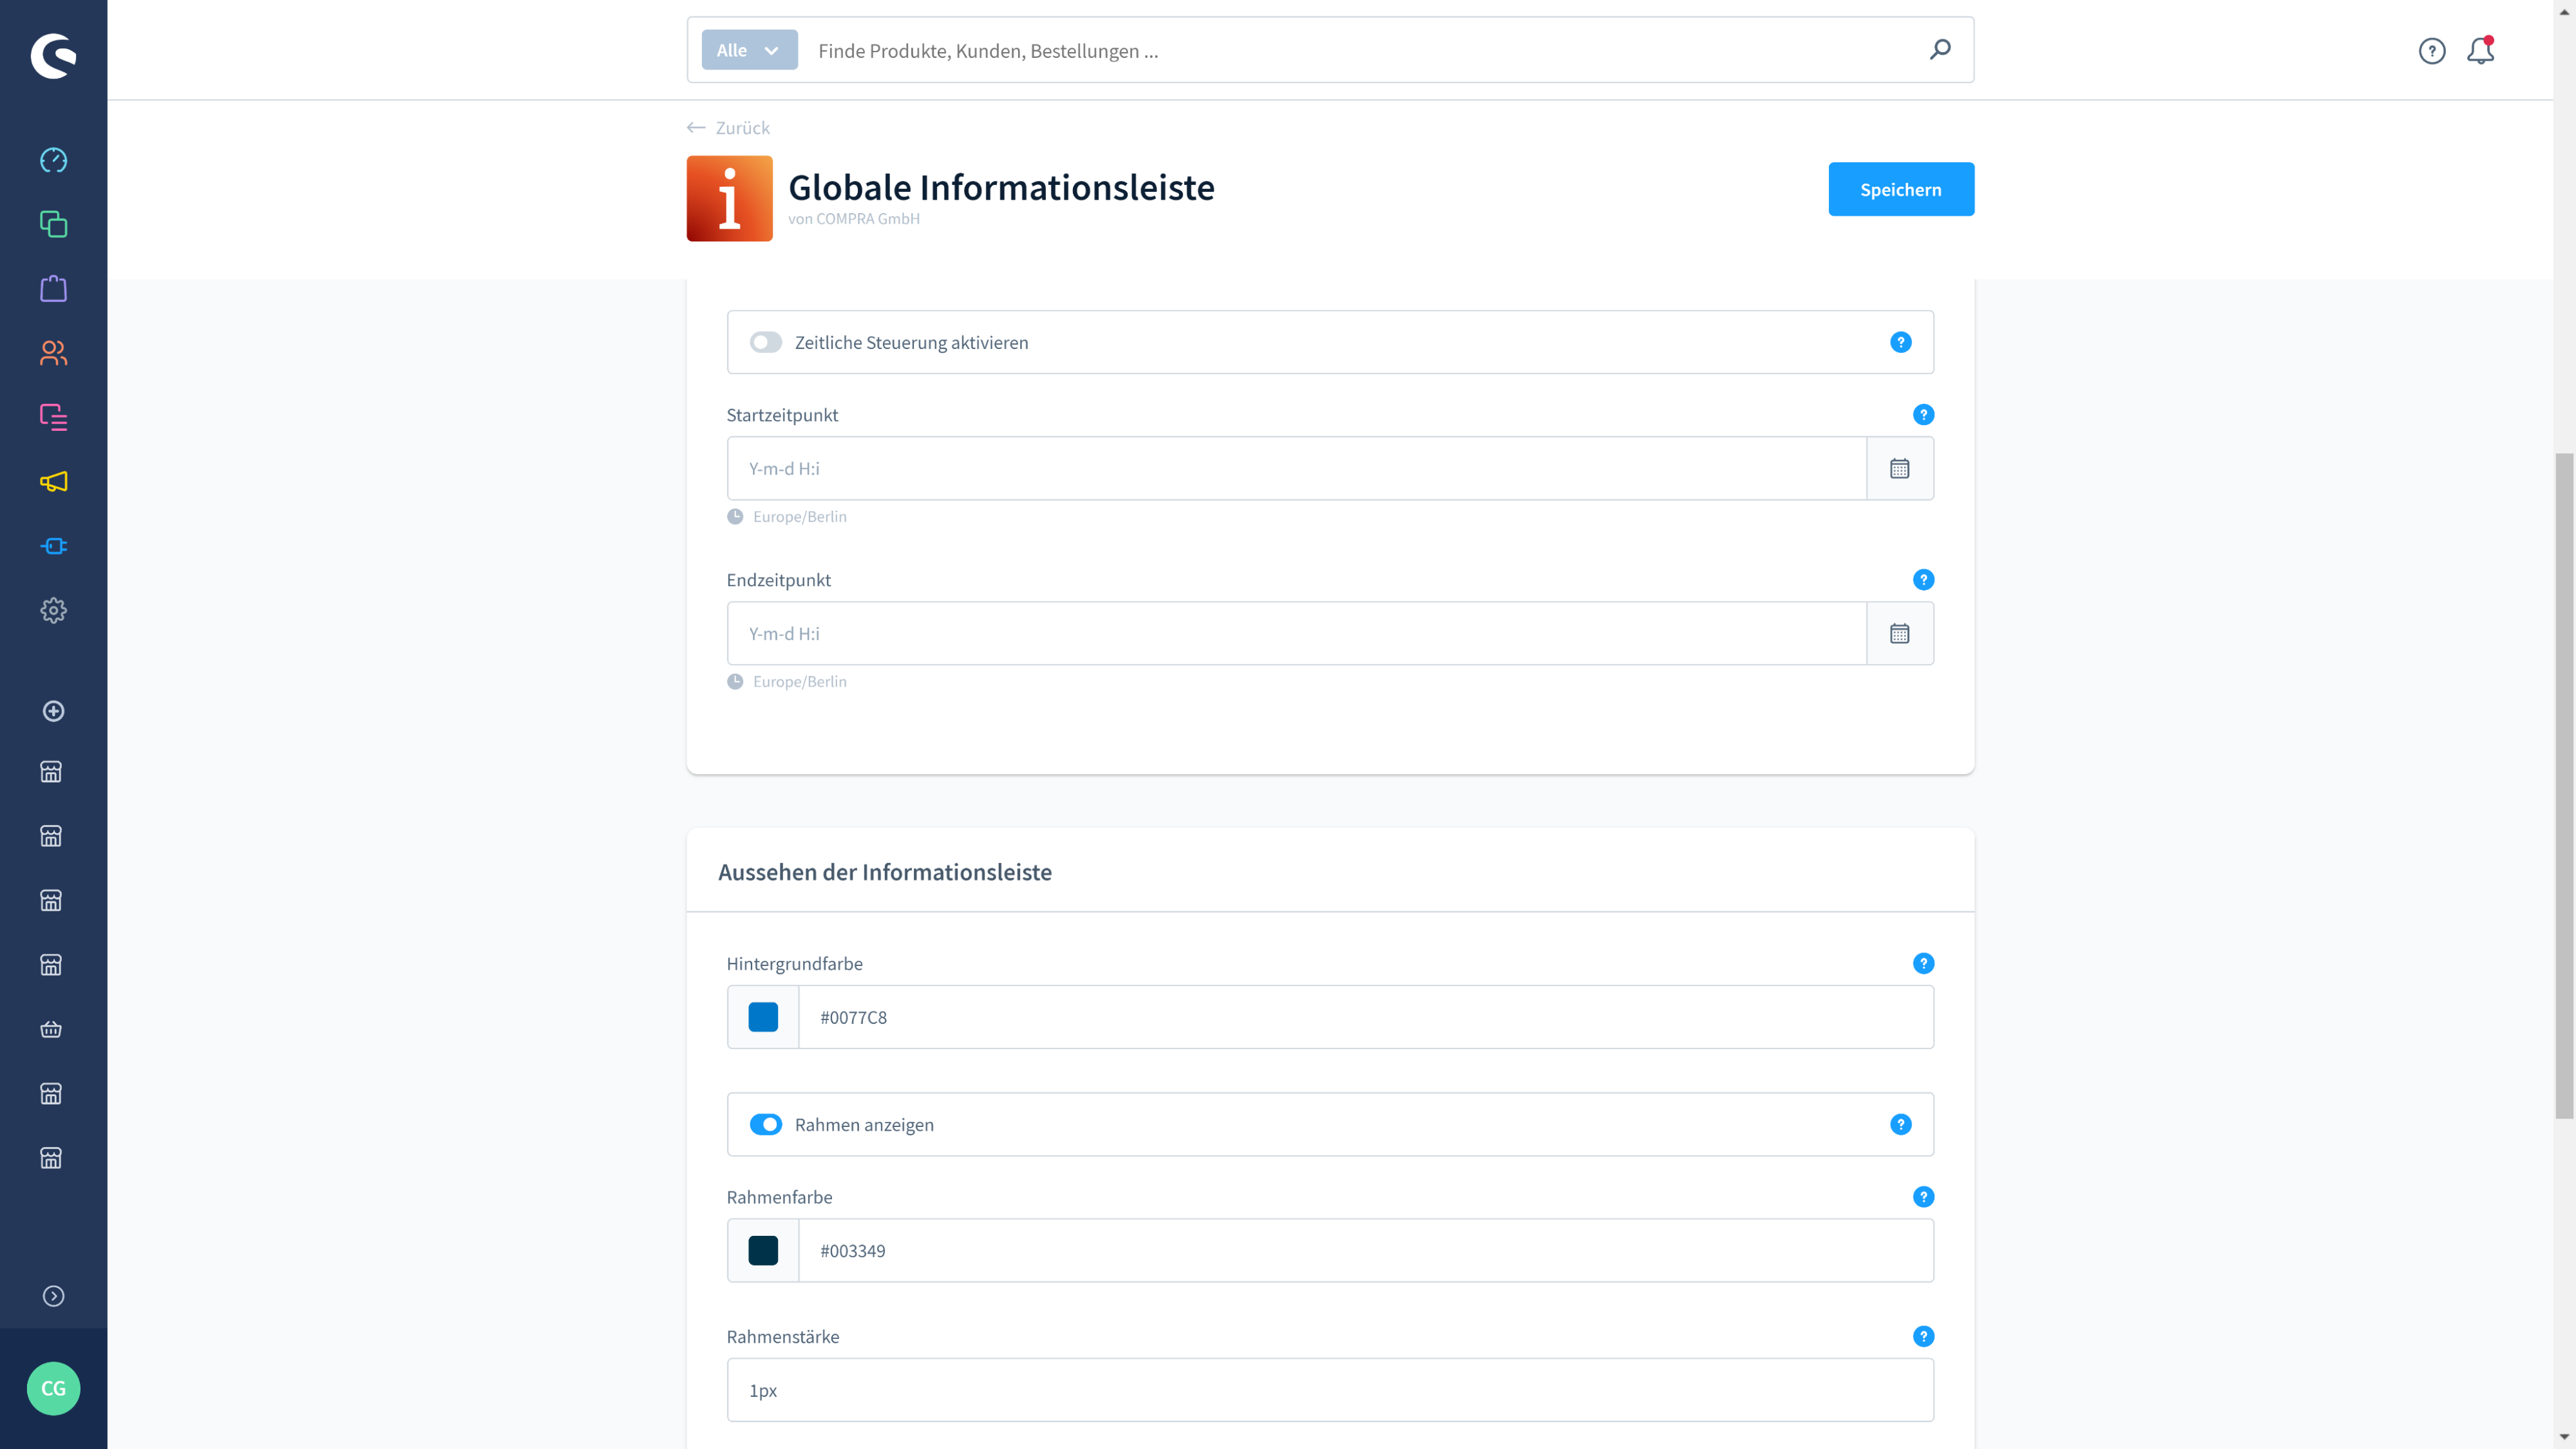Click the Rahmenfarbe hex value field
This screenshot has width=2576, height=1449.
coord(1366,1250)
